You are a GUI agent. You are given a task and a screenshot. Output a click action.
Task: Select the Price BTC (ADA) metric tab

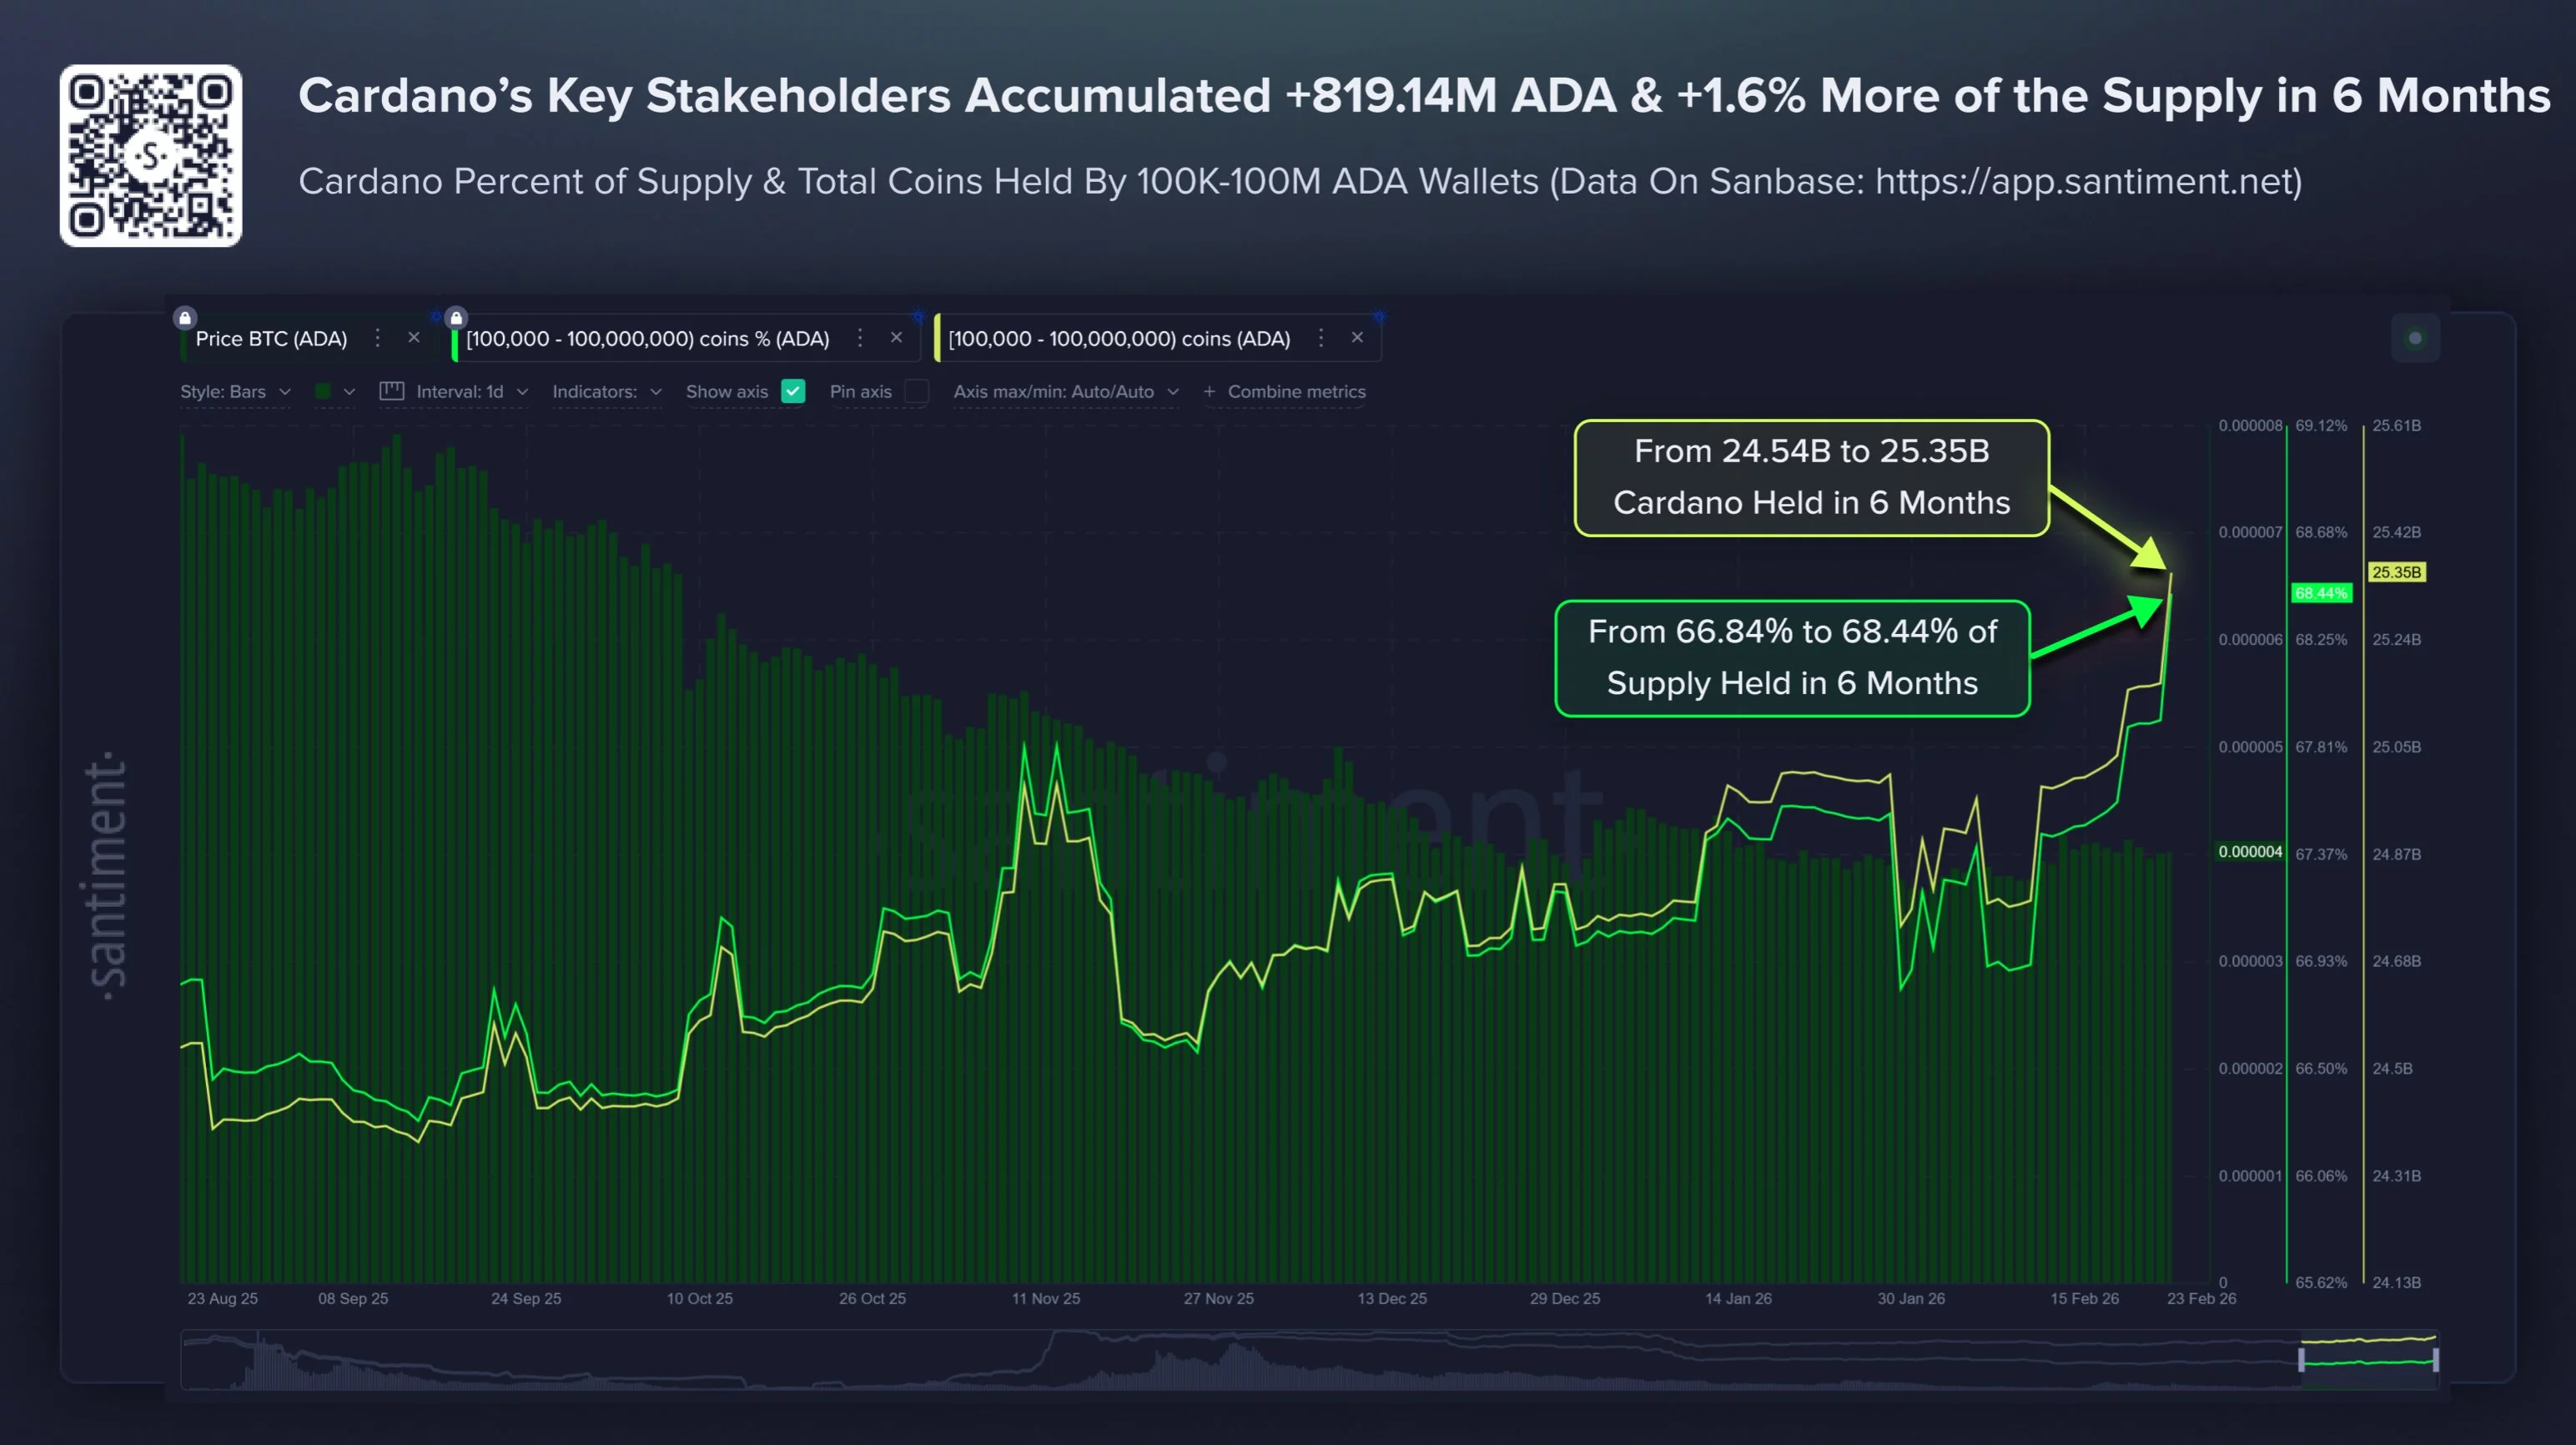pyautogui.click(x=271, y=338)
